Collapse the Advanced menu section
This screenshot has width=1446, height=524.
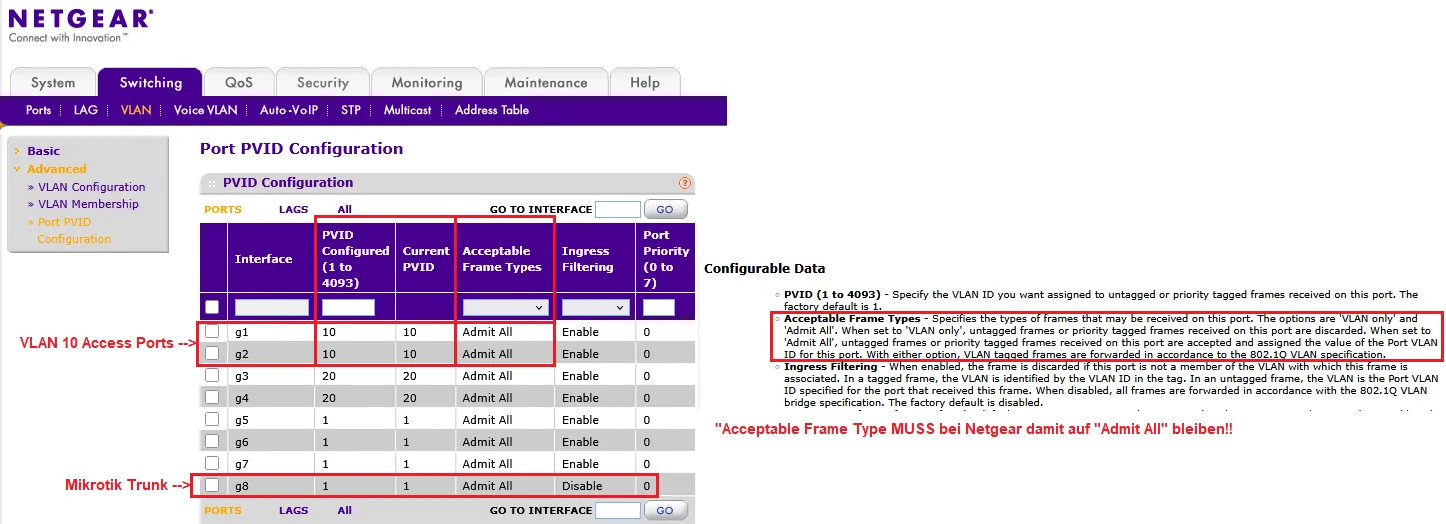[56, 169]
